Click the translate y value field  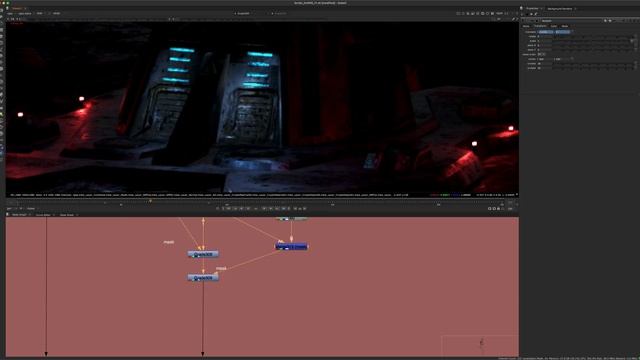point(562,32)
